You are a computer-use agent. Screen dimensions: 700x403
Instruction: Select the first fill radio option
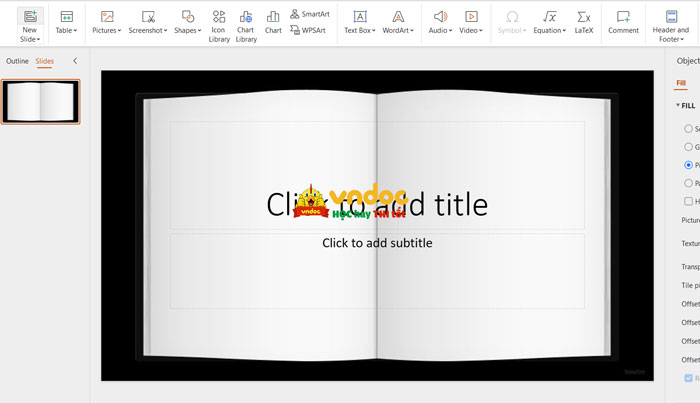(688, 128)
